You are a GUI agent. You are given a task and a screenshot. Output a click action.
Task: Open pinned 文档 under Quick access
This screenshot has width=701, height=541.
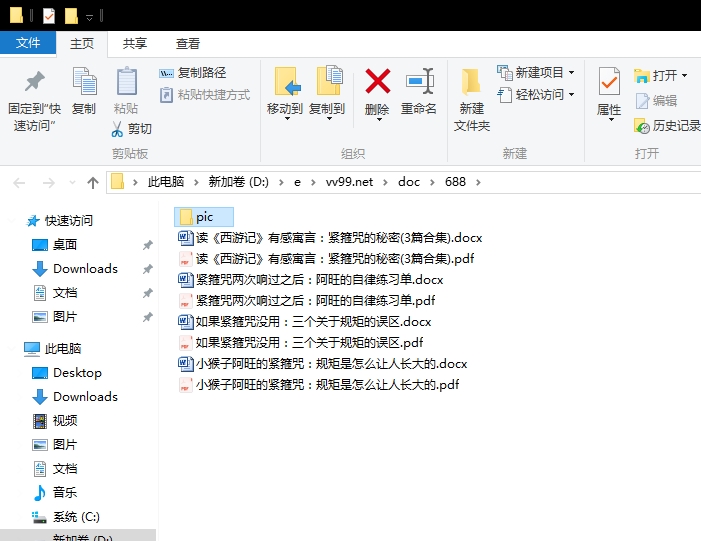55,293
